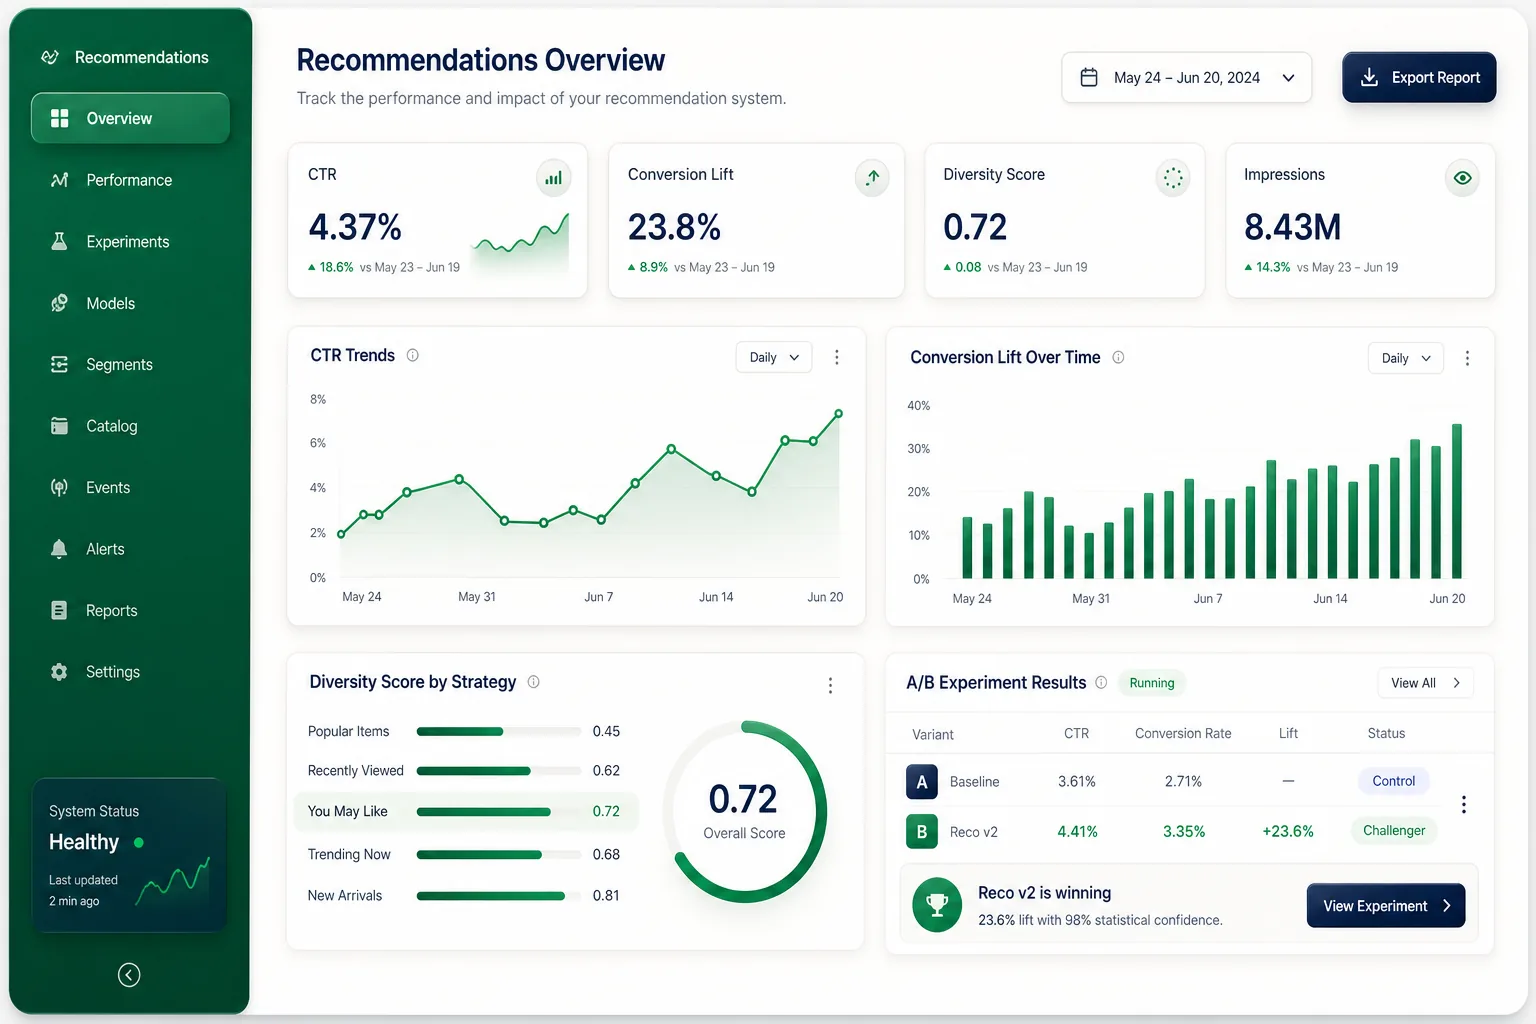Click the info icon beside CTR Trends
Image resolution: width=1536 pixels, height=1024 pixels.
coord(413,355)
